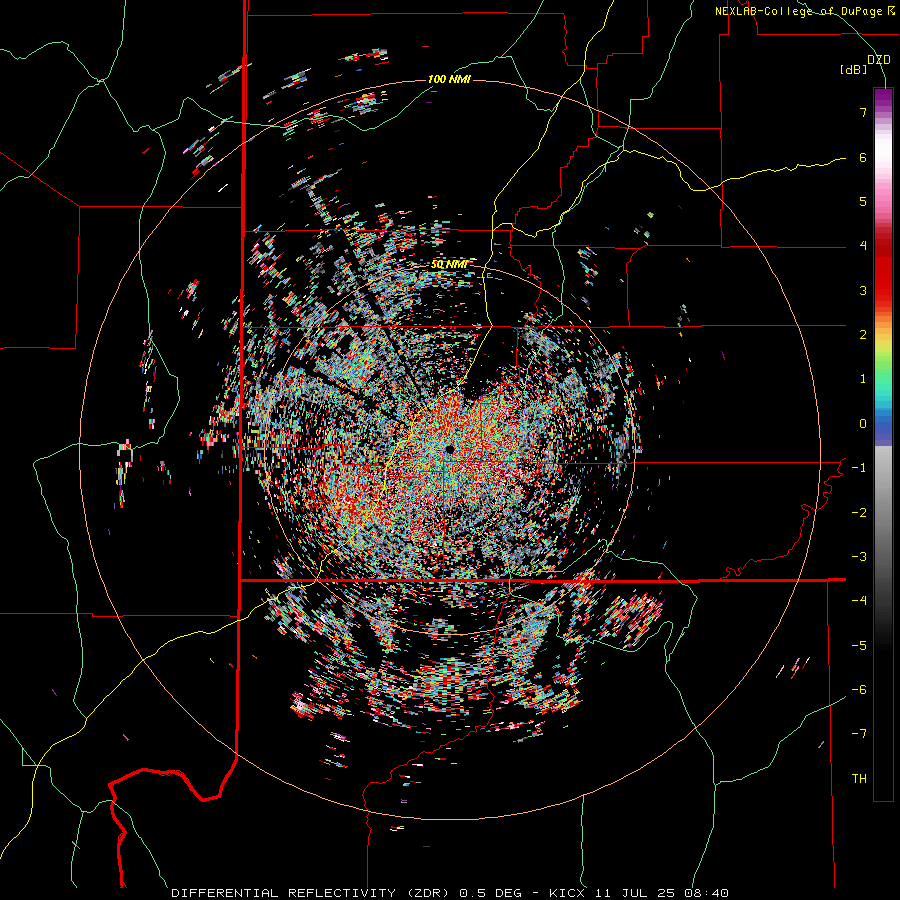Click the 0 value on the color scale
The width and height of the screenshot is (900, 900).
tap(863, 424)
